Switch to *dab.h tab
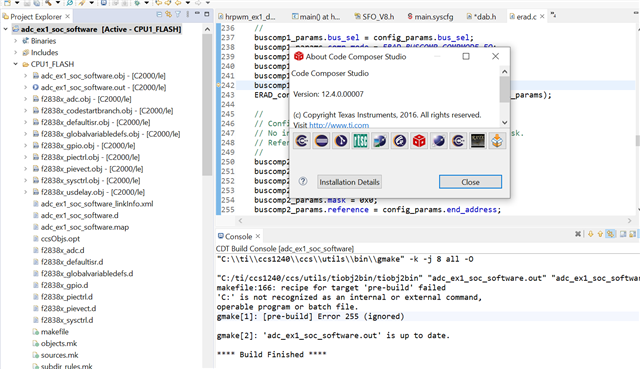 482,17
